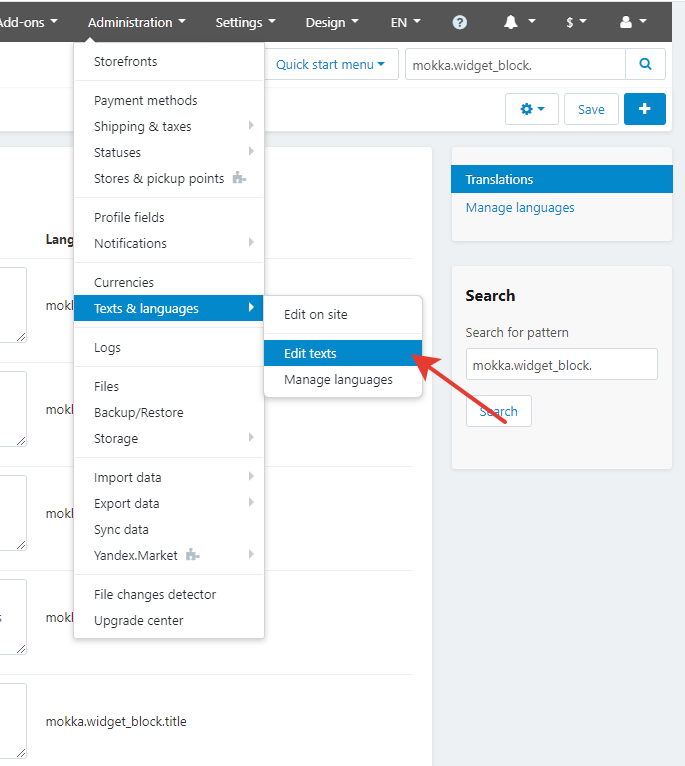Image resolution: width=685 pixels, height=766 pixels.
Task: Open Upgrade center from the menu
Action: (139, 621)
